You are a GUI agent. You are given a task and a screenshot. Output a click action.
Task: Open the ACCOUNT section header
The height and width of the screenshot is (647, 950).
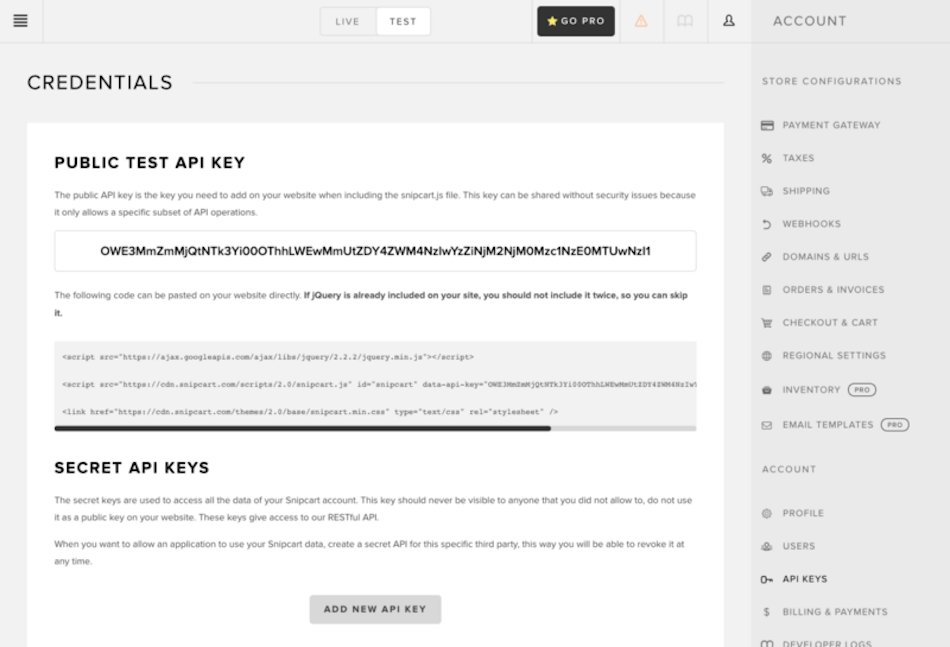click(789, 469)
